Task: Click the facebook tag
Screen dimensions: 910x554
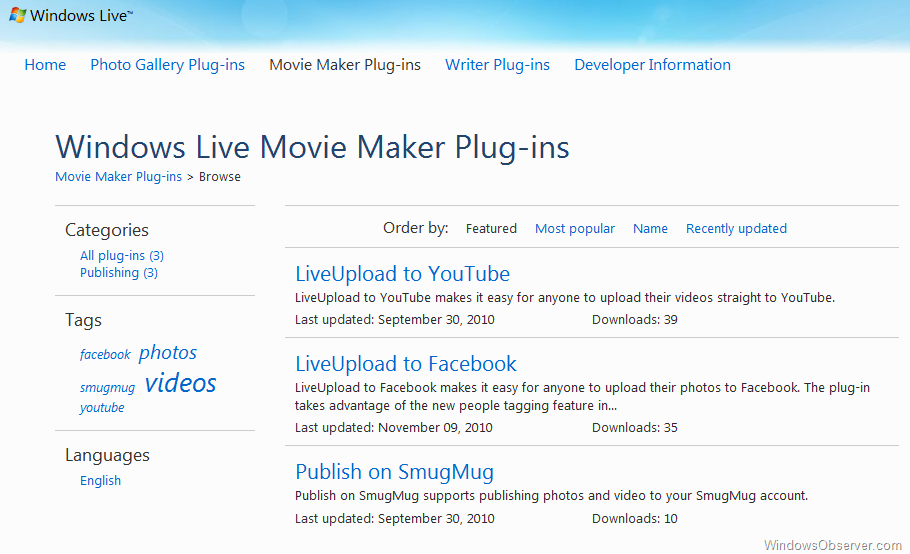Action: [105, 354]
